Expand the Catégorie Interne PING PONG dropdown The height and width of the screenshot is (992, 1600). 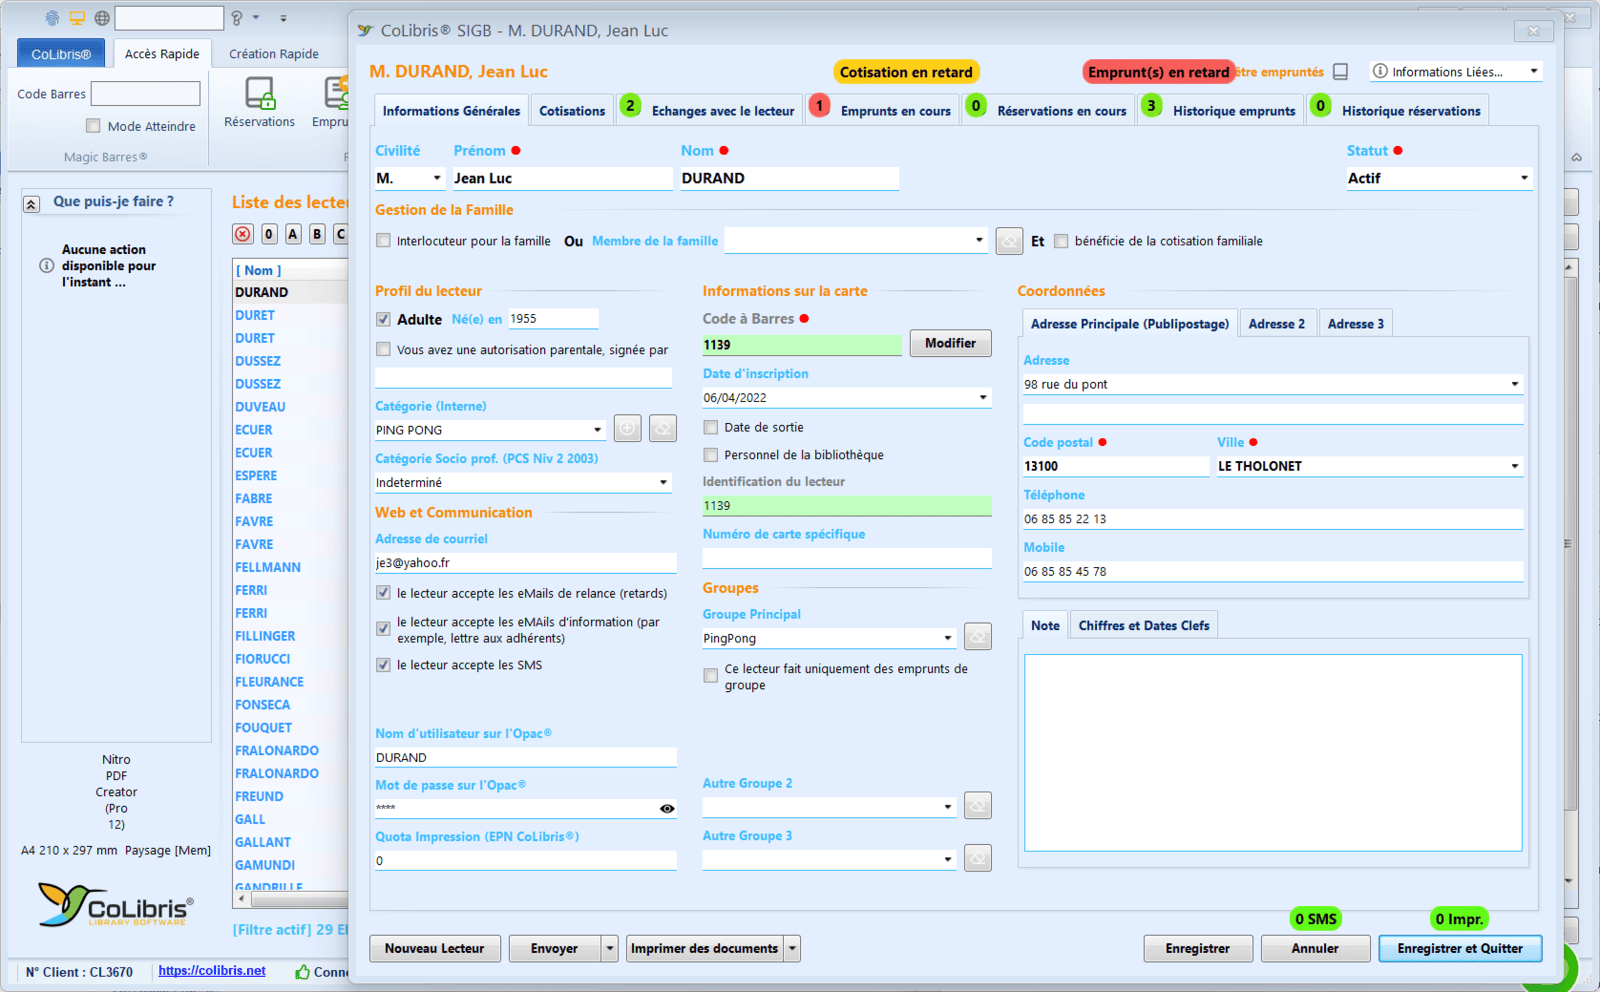point(597,430)
